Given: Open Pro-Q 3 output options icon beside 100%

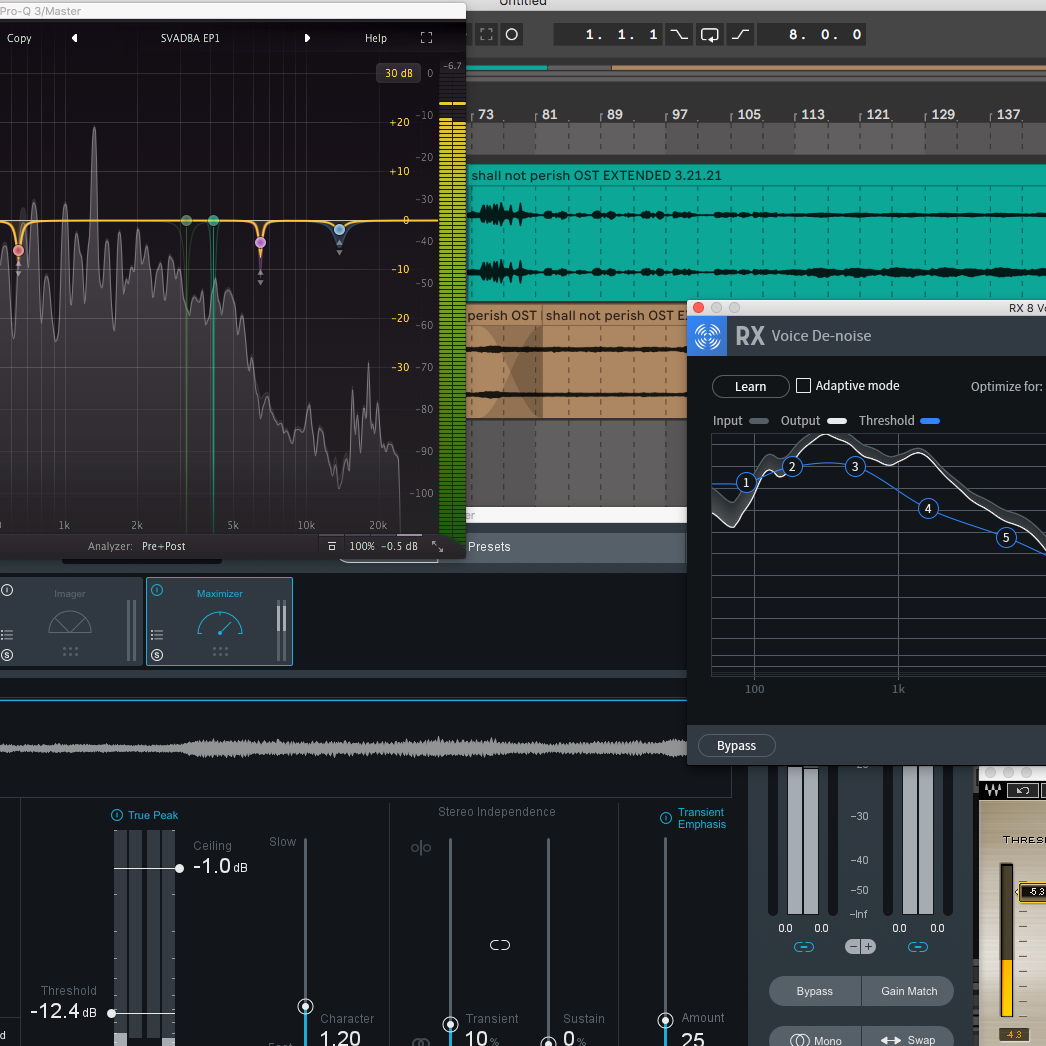Looking at the screenshot, I should [x=332, y=546].
